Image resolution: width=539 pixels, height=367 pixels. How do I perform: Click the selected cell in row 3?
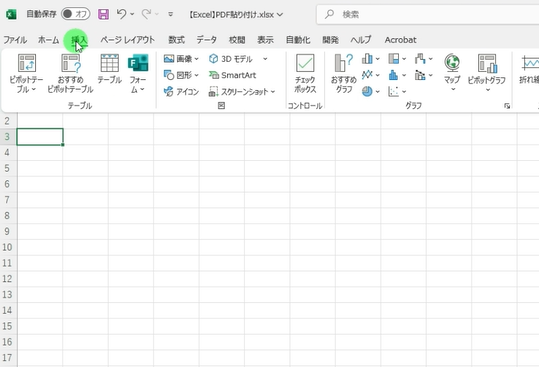point(40,137)
